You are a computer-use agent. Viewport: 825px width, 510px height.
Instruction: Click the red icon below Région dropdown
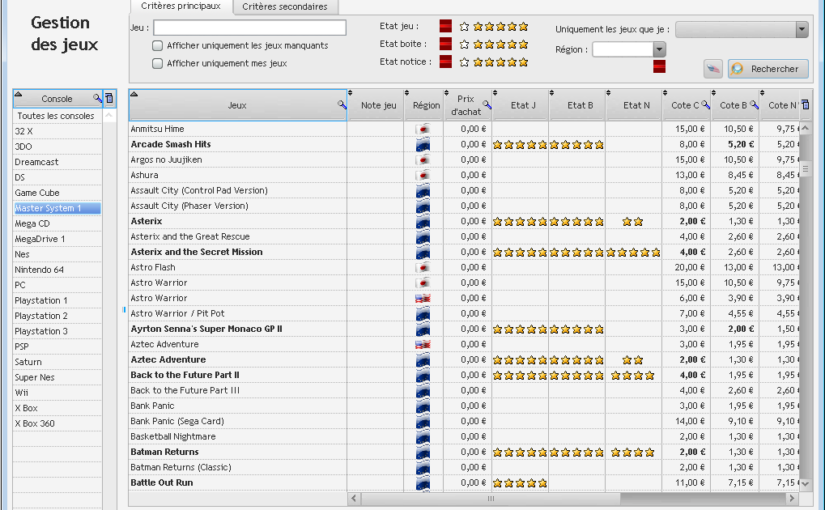659,66
